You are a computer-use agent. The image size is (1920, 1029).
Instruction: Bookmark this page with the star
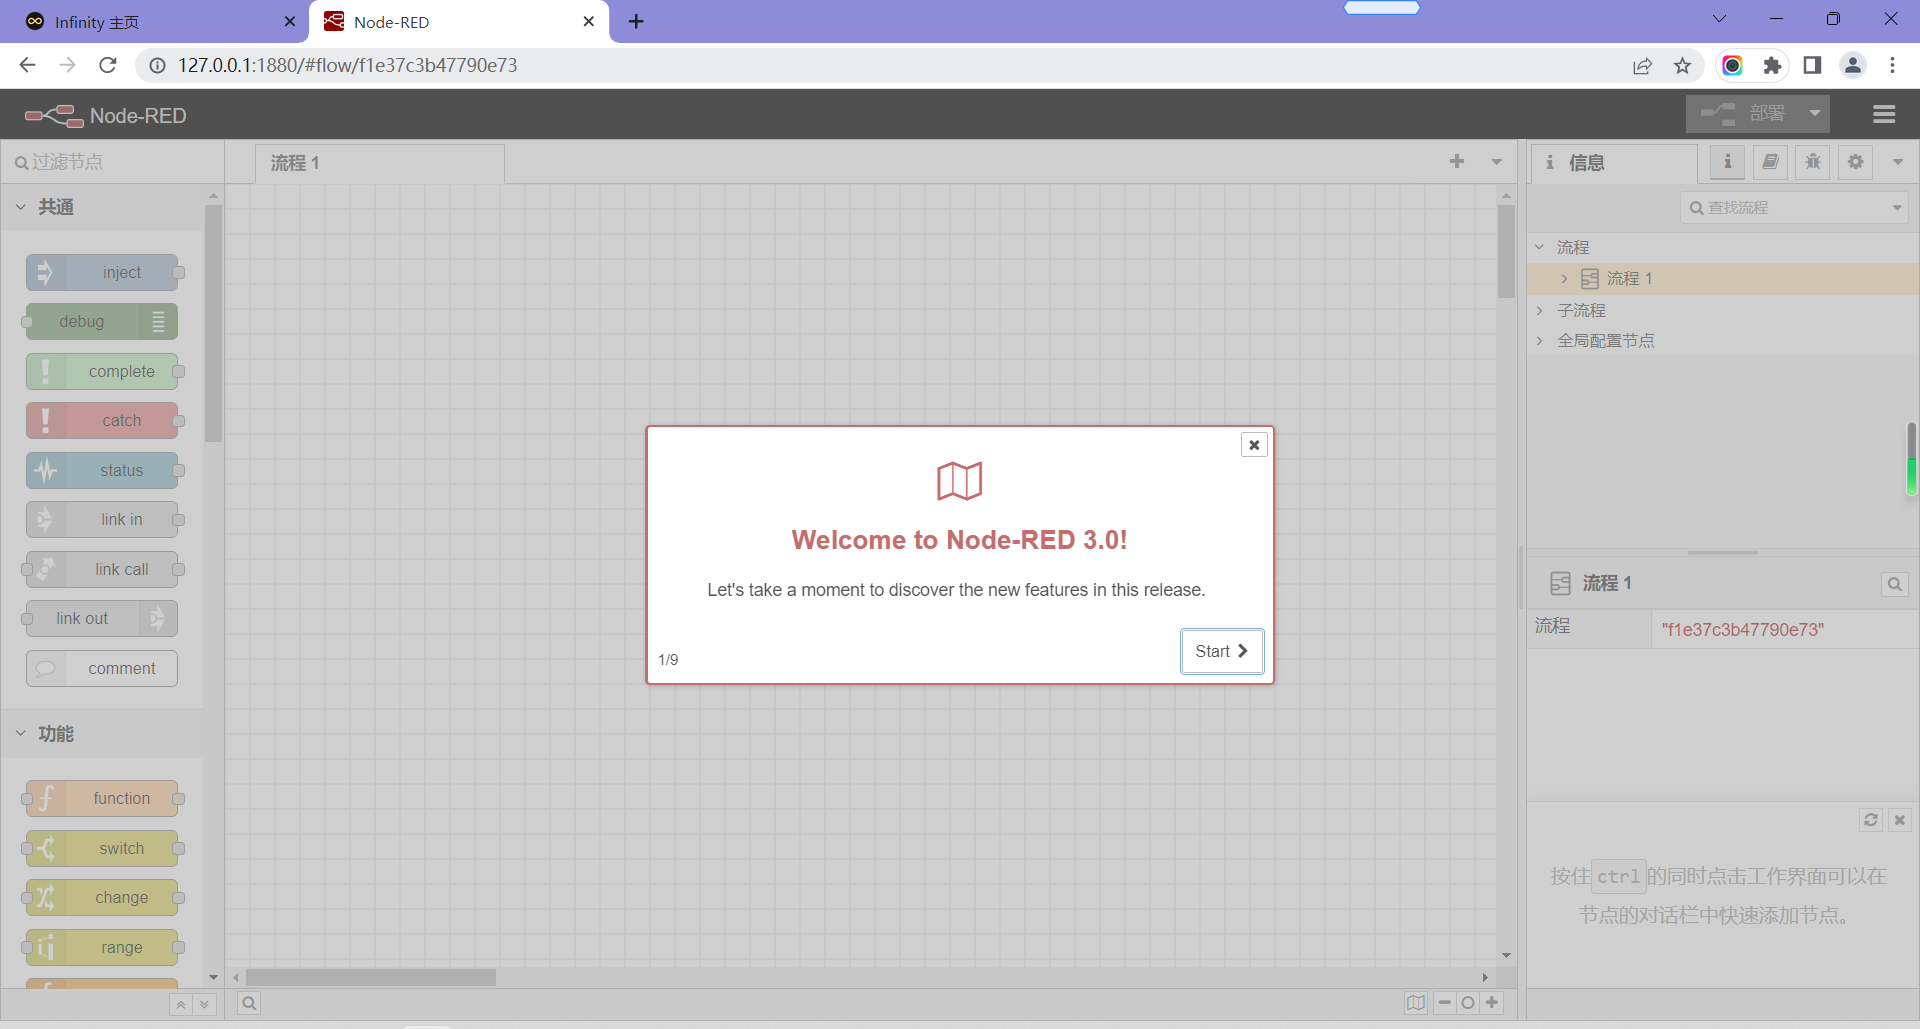(1683, 65)
